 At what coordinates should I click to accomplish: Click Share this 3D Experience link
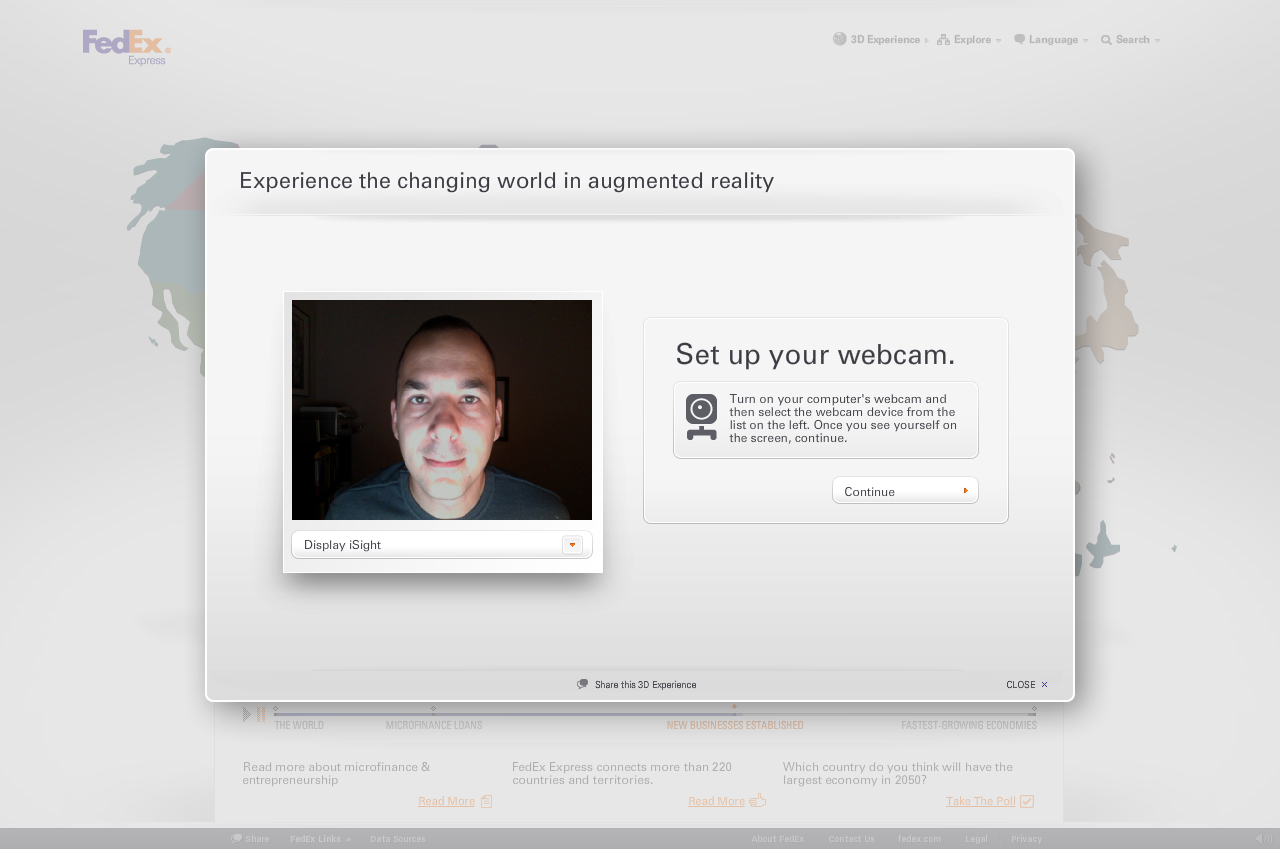click(645, 685)
